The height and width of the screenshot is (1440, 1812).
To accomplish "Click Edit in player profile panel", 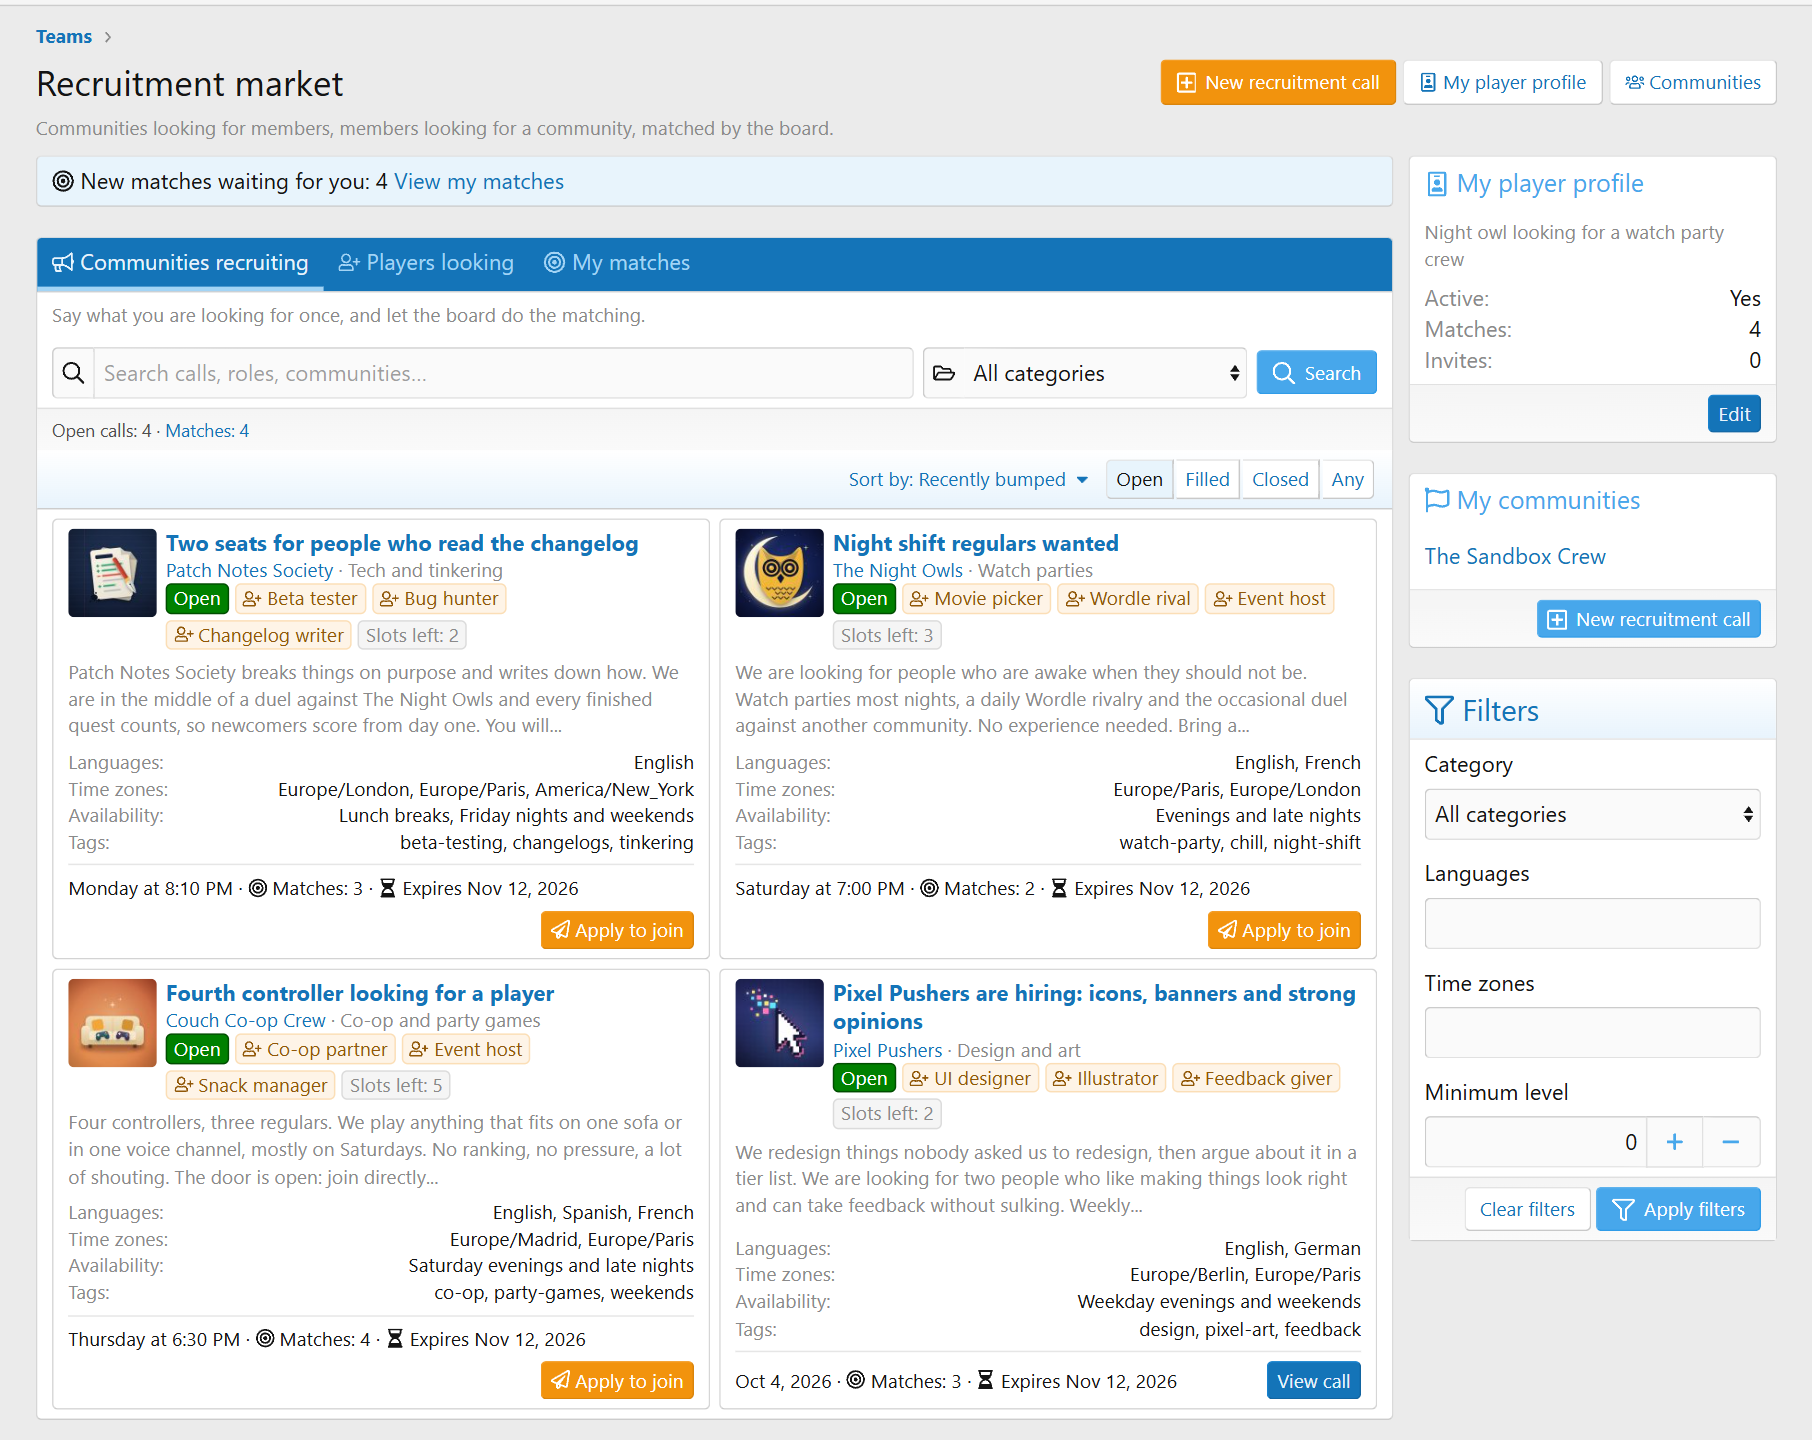I will [1734, 414].
